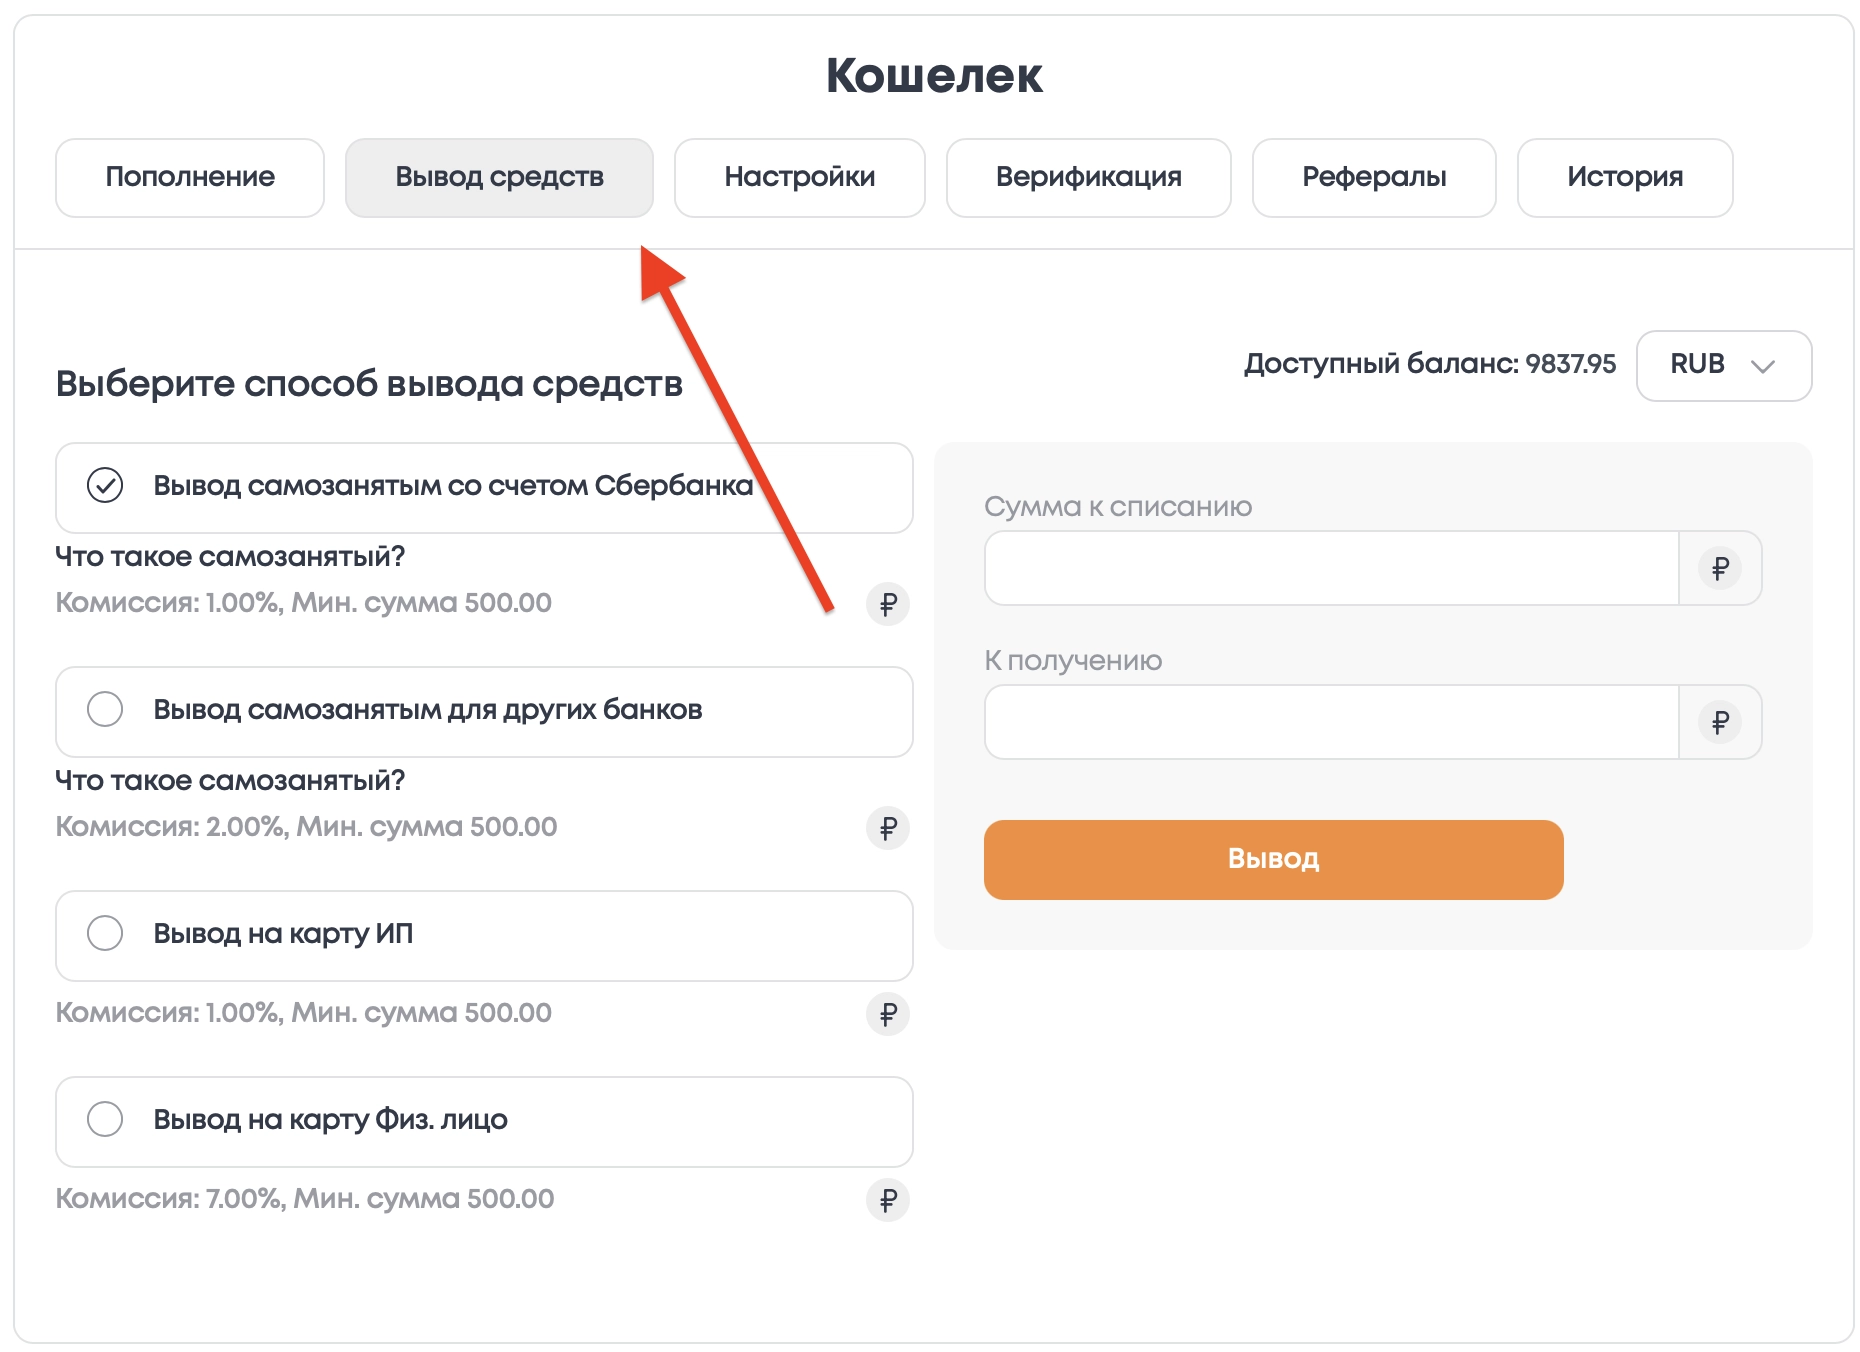Switch to the Пополнение tab
The height and width of the screenshot is (1352, 1860).
[190, 177]
